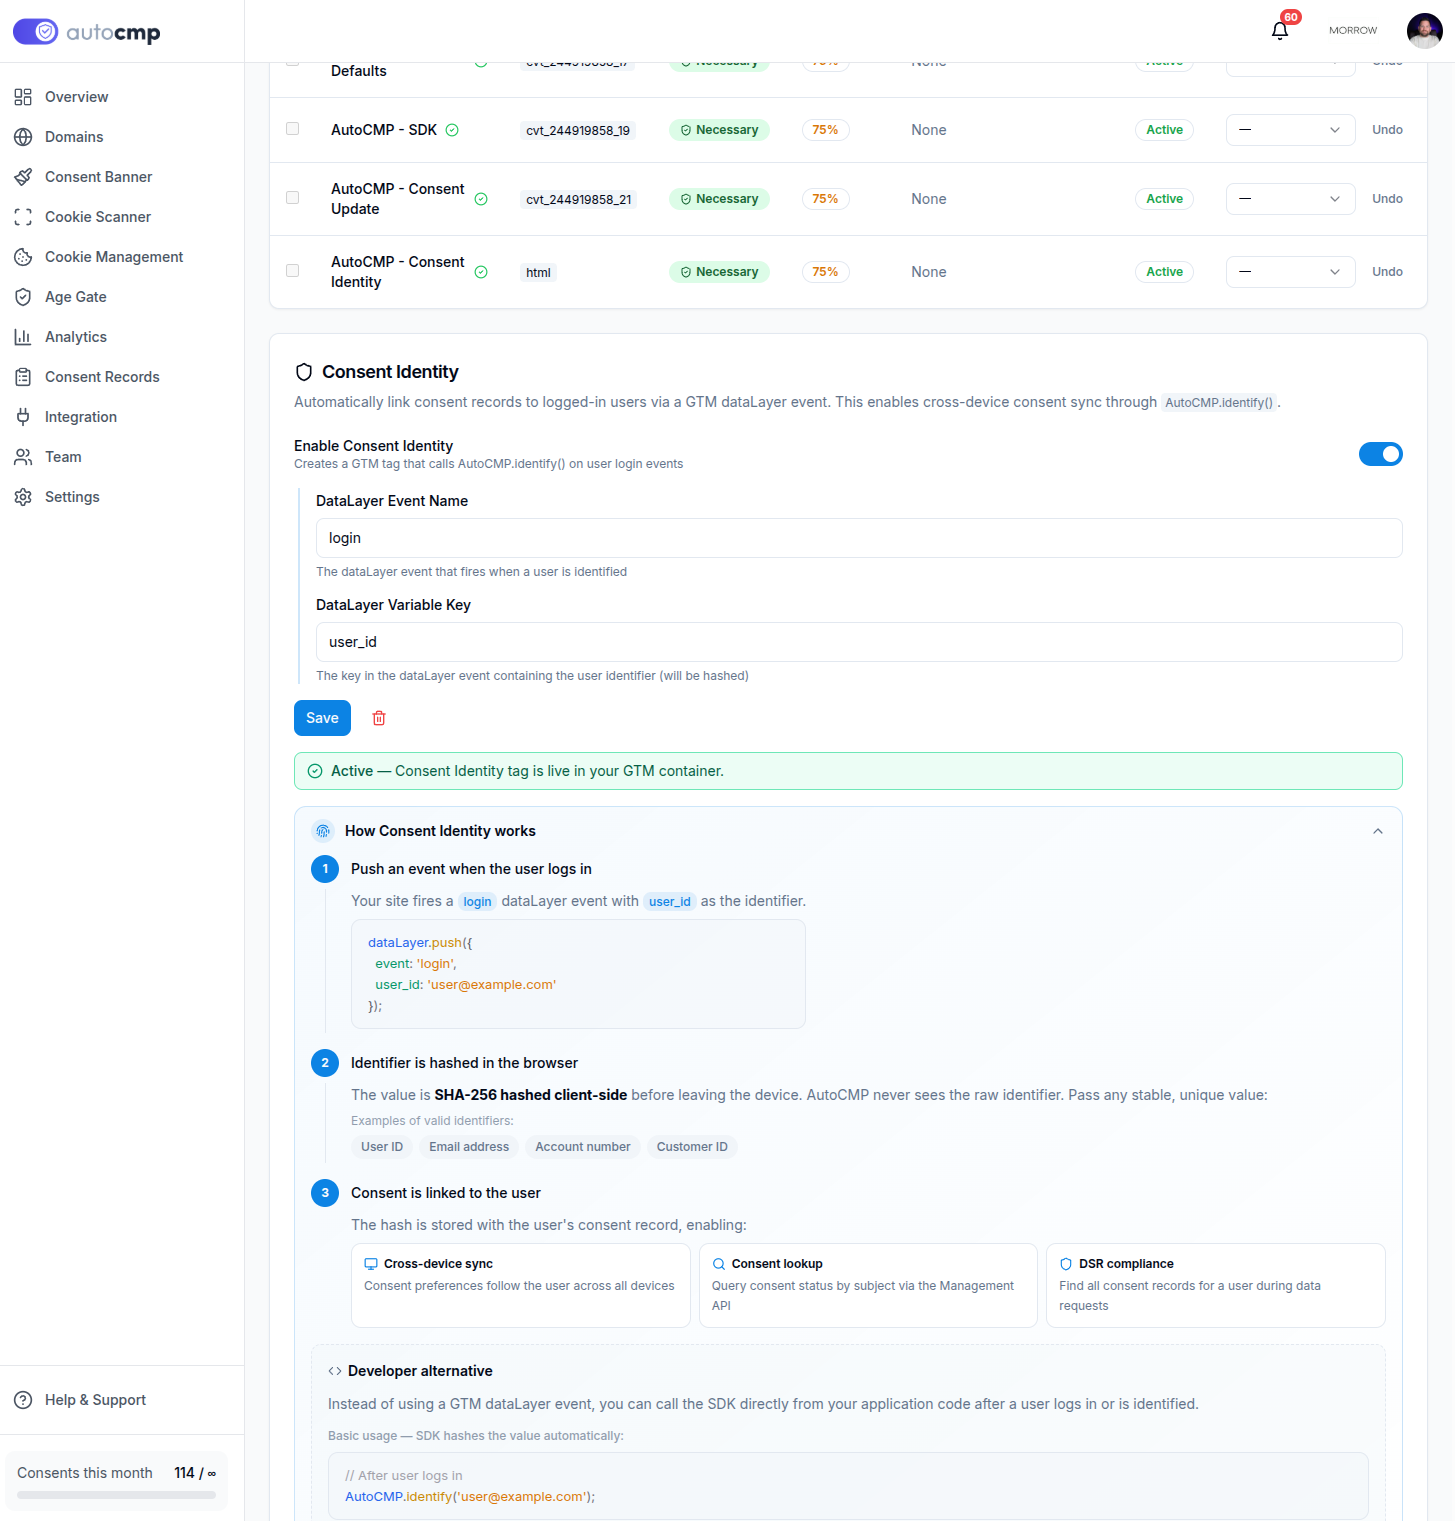Image resolution: width=1455 pixels, height=1521 pixels.
Task: Click the cvt_244919858_21 tag ID
Action: (x=579, y=200)
